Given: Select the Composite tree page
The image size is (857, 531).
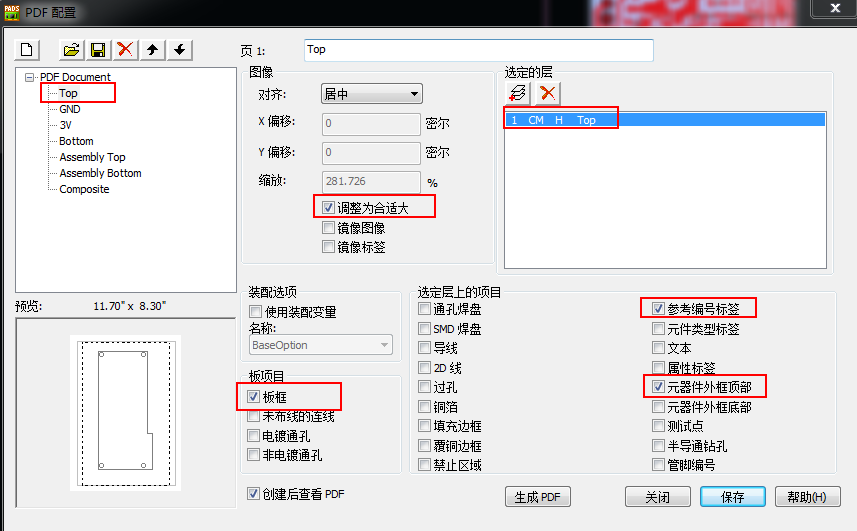Looking at the screenshot, I should coord(84,189).
